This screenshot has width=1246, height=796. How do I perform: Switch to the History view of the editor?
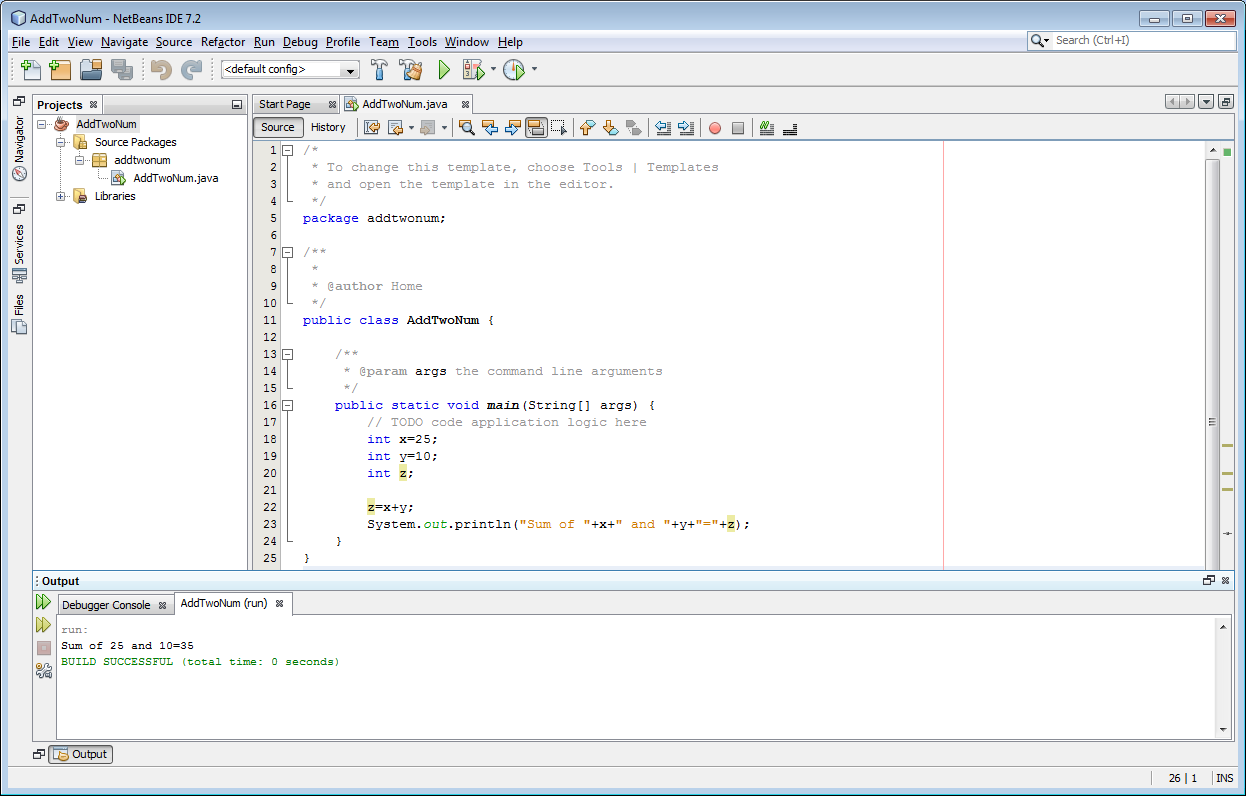(329, 127)
